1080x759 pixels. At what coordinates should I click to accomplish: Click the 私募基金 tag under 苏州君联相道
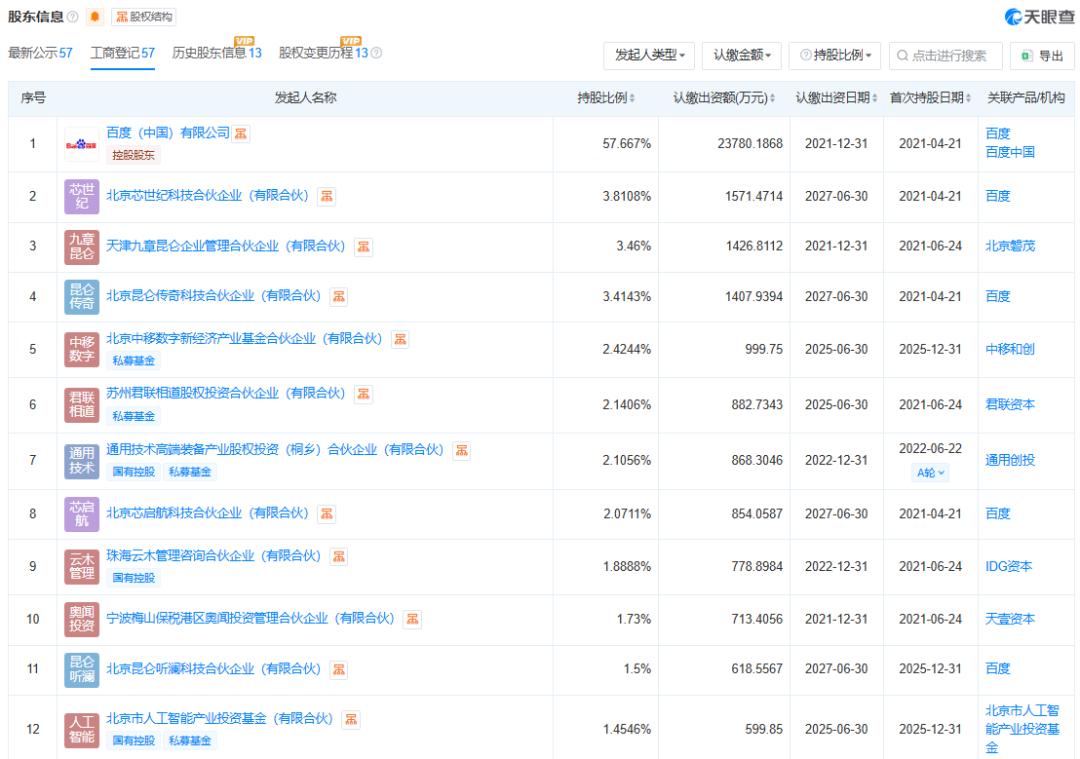(134, 416)
